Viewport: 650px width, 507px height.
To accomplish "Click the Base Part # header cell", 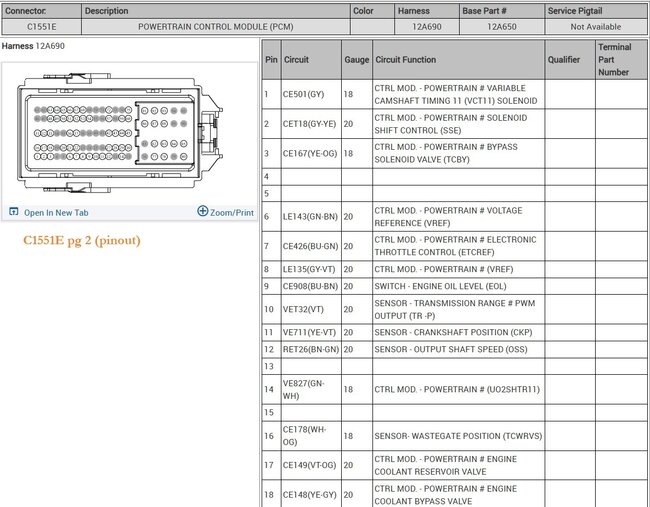I will 502,11.
